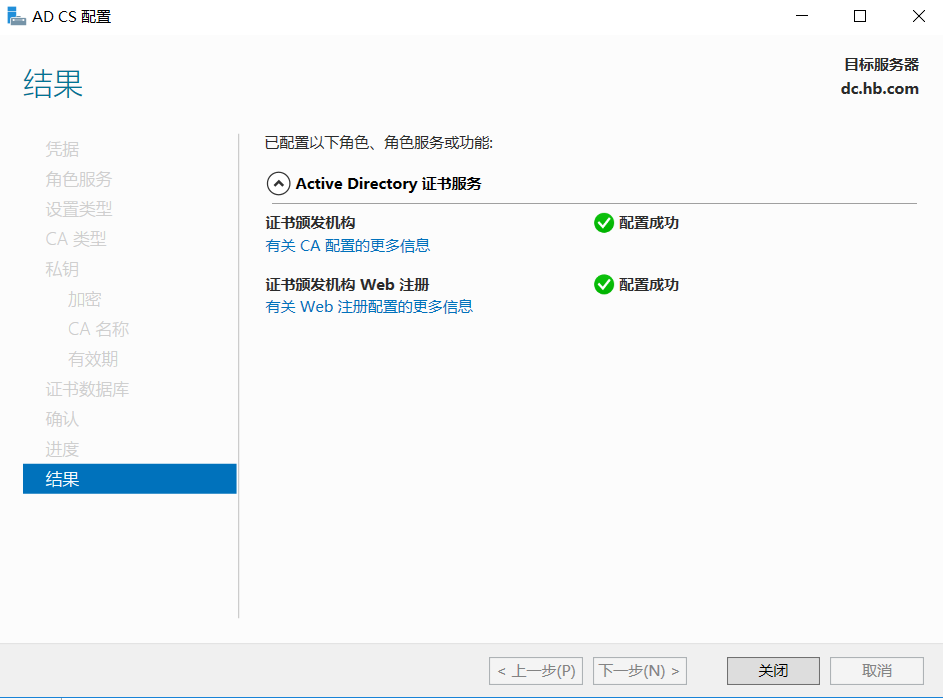Viewport: 943px width, 700px height.
Task: Select 加密 sub-step in sidebar
Action: tap(84, 299)
